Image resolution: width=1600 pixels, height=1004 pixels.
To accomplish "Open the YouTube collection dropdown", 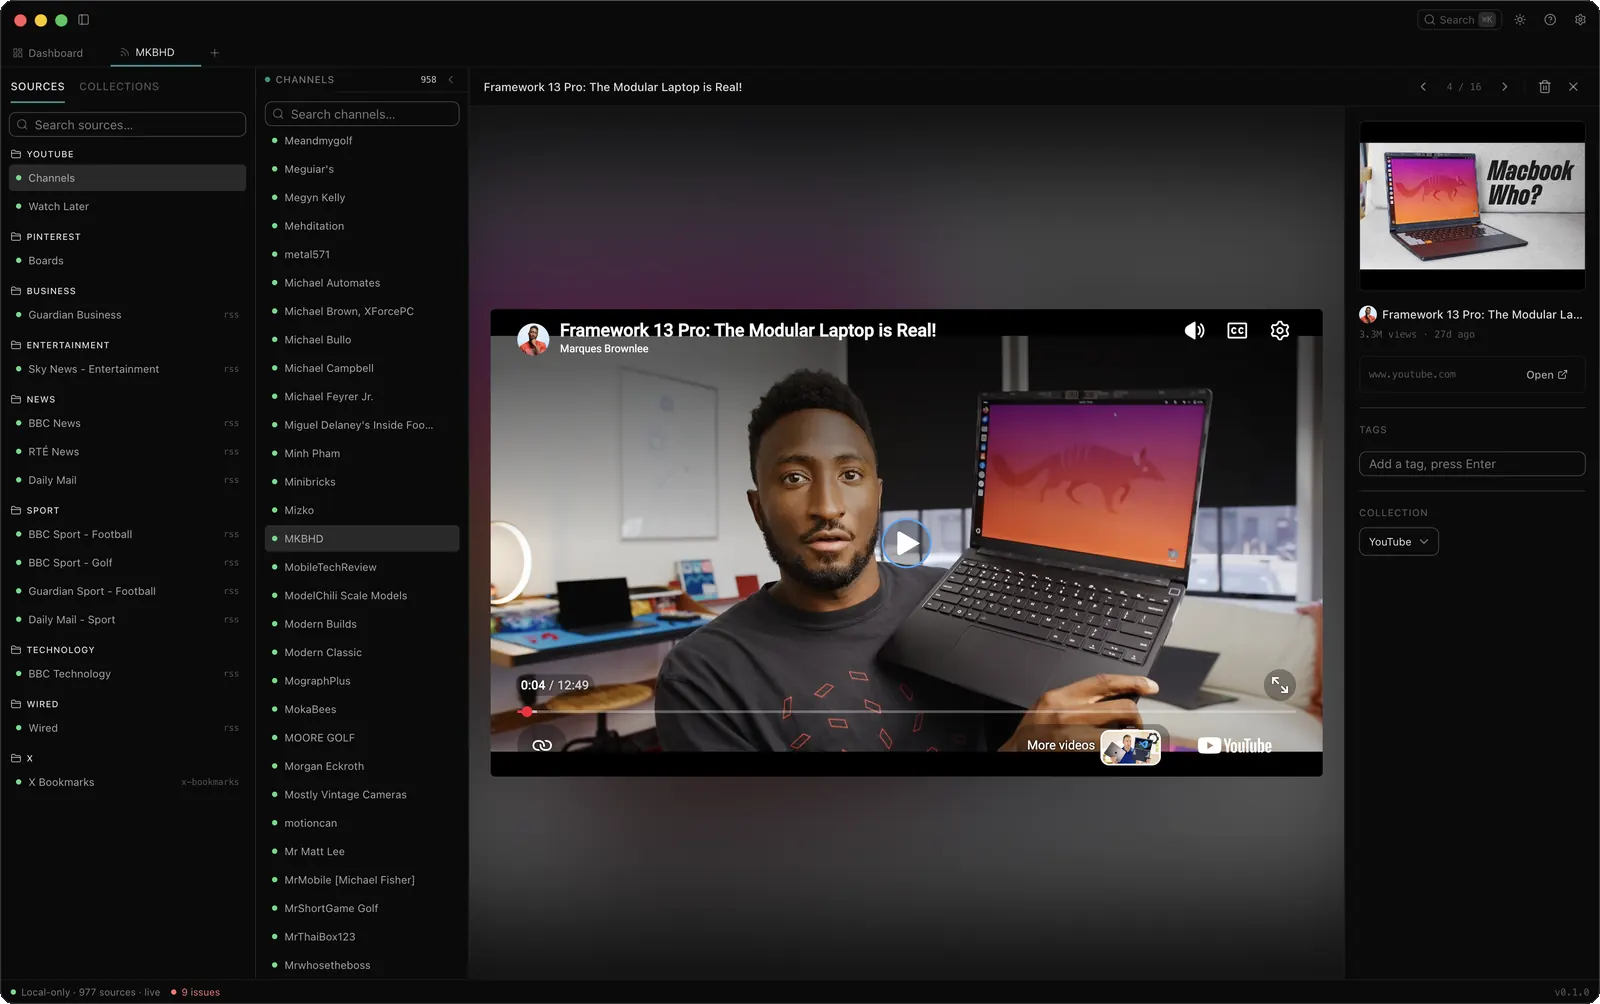I will (1398, 542).
